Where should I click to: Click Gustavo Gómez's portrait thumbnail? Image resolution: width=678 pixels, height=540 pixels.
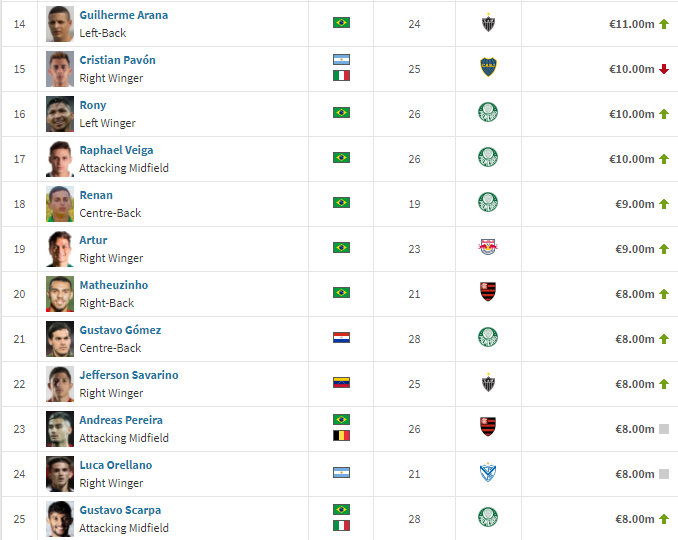coord(60,339)
